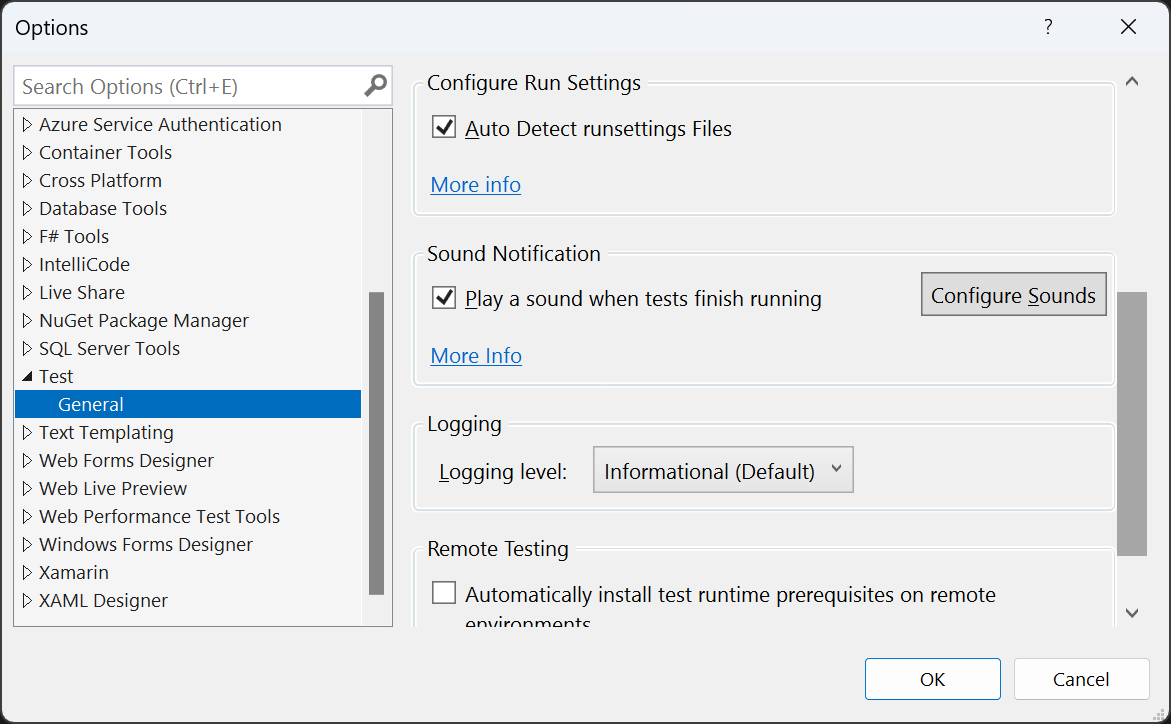
Task: Select the Live Share category
Action: [x=81, y=292]
